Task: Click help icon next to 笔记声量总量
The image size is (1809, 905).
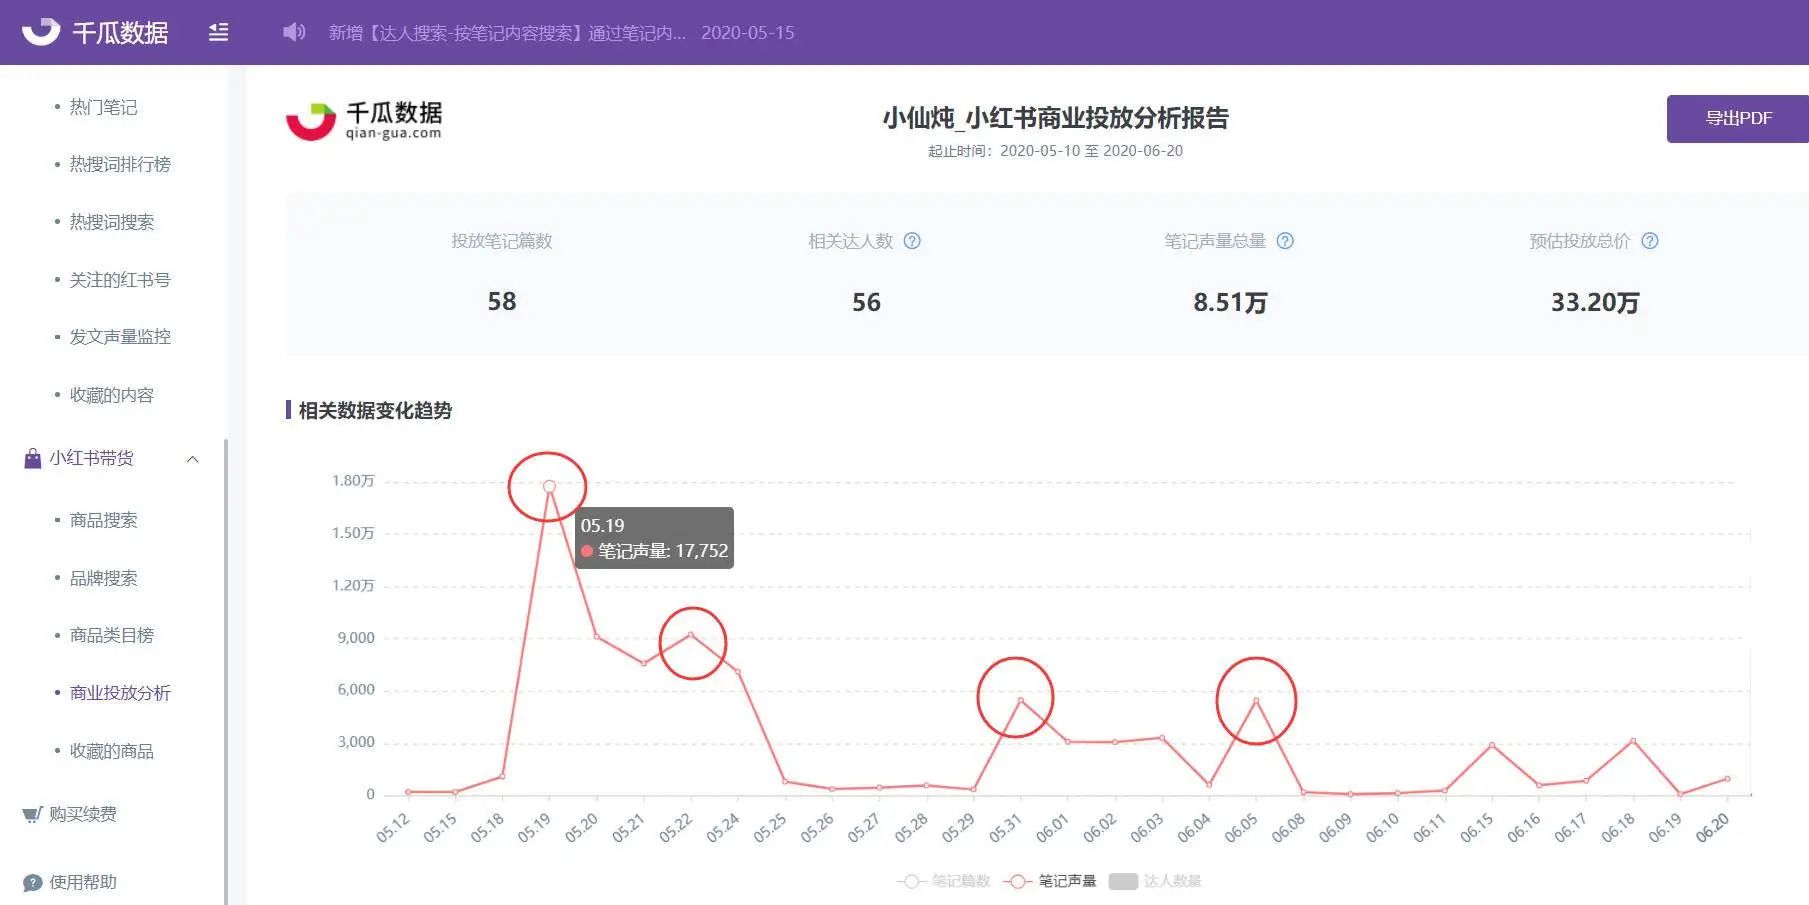Action: 1285,241
